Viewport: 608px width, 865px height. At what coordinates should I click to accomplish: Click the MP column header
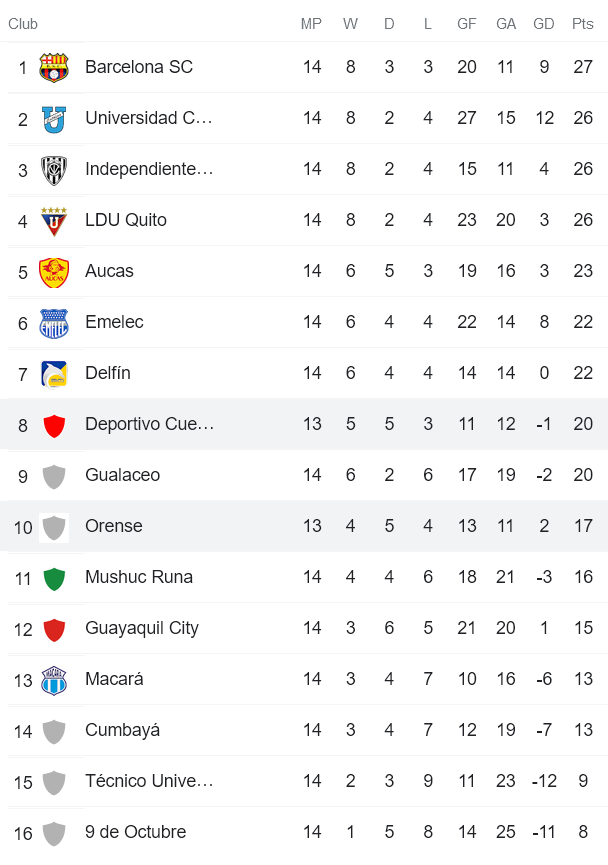pos(312,24)
